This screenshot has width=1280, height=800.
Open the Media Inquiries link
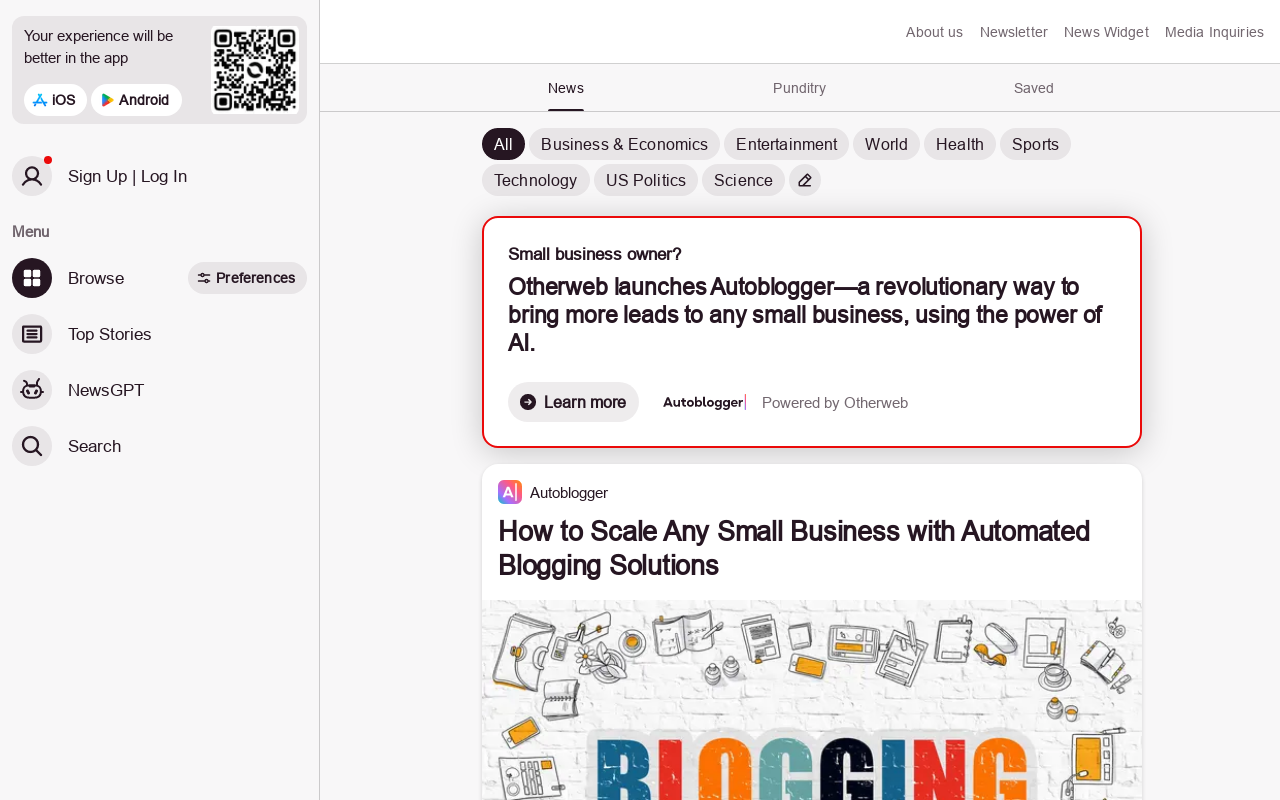coord(1214,32)
